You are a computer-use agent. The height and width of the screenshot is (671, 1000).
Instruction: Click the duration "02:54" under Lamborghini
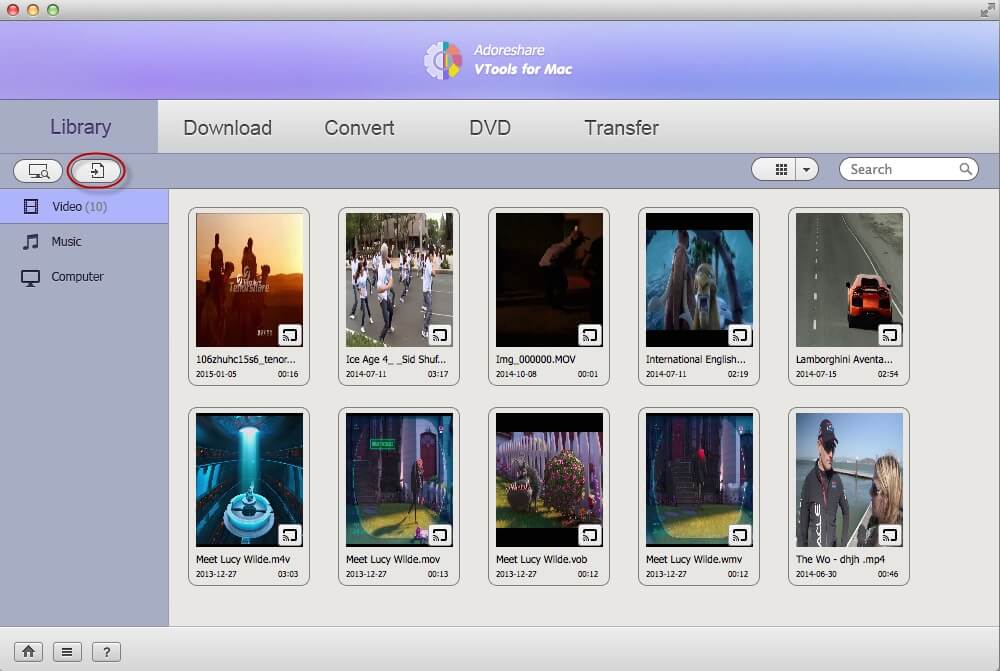pos(888,374)
